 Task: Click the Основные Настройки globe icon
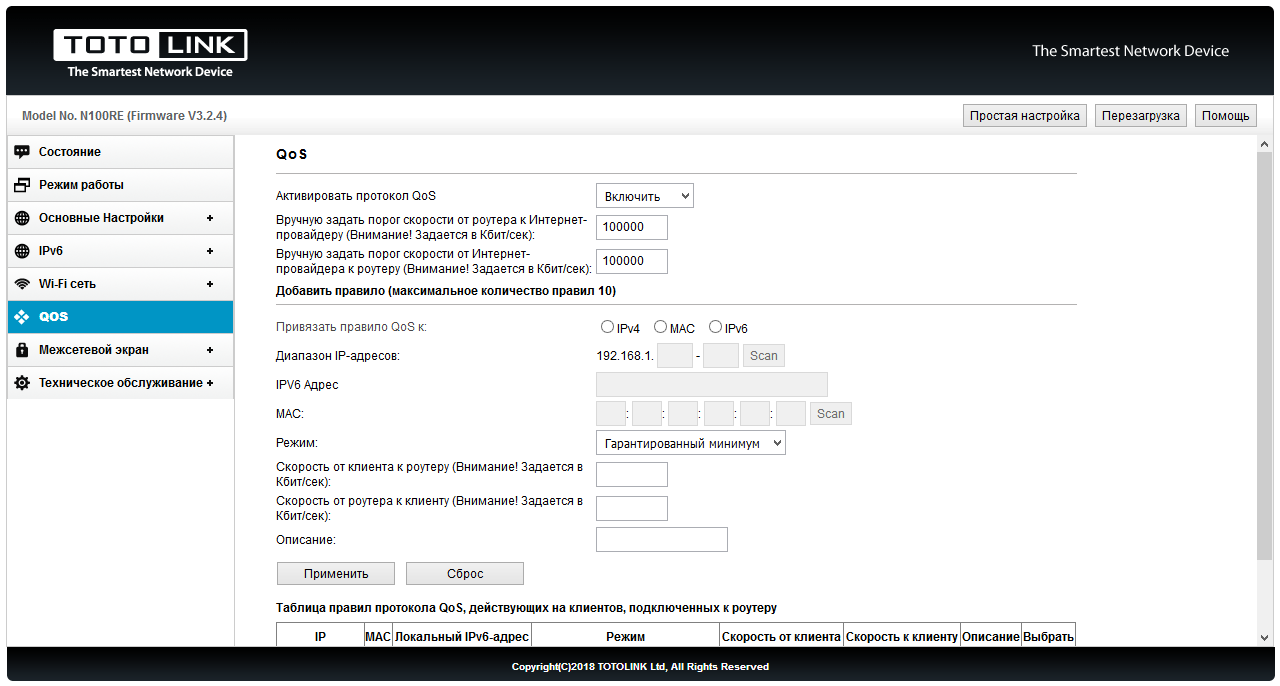pos(22,218)
